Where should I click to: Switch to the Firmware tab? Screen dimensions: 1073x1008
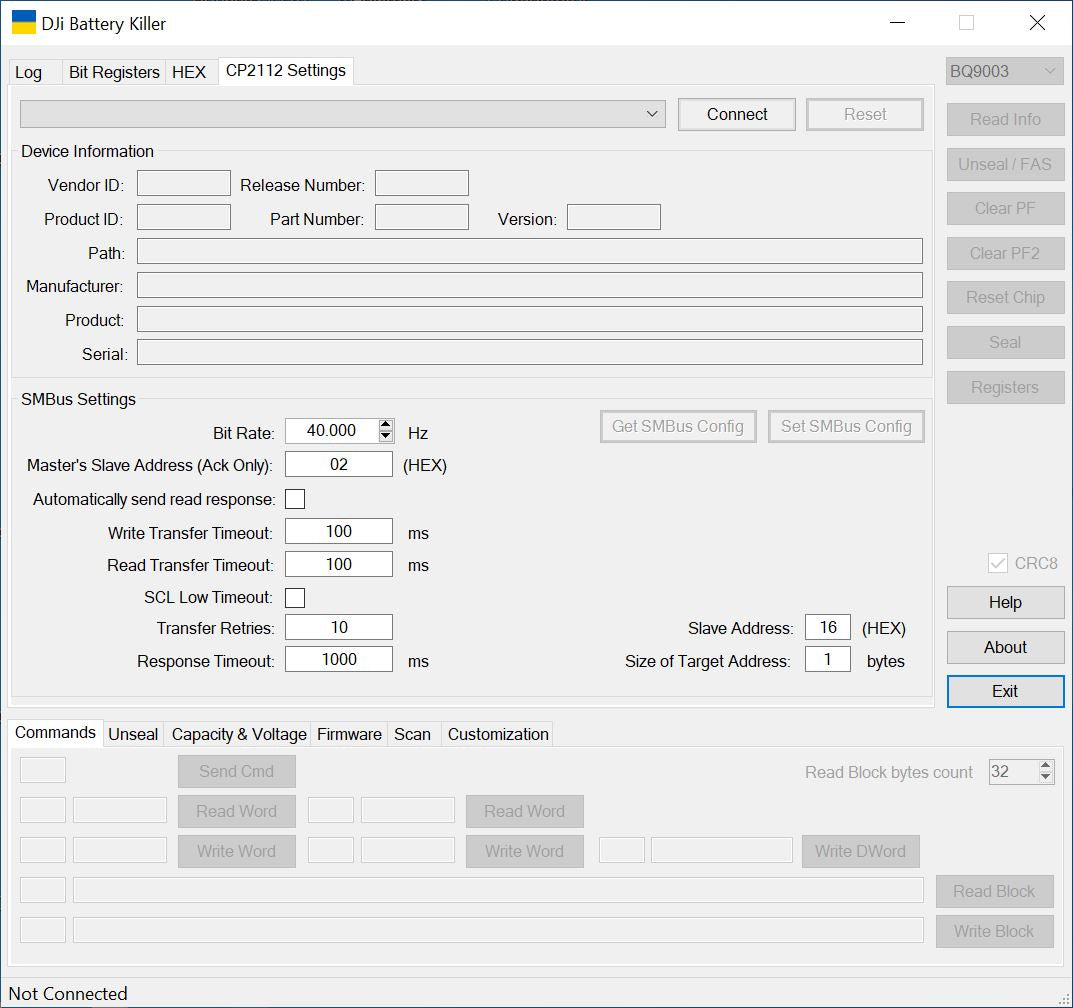tap(349, 734)
